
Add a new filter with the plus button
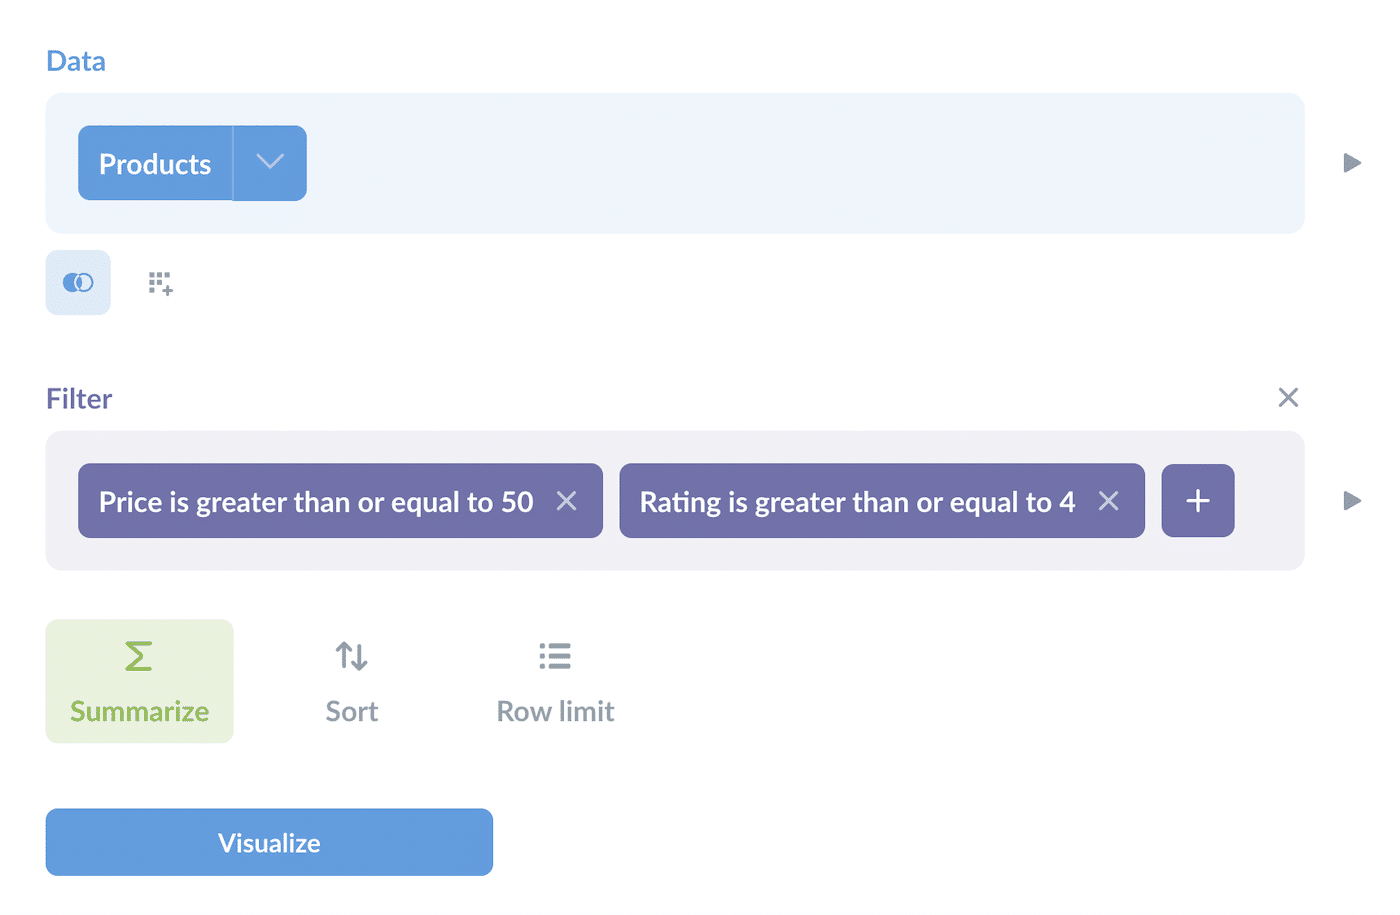pos(1197,500)
